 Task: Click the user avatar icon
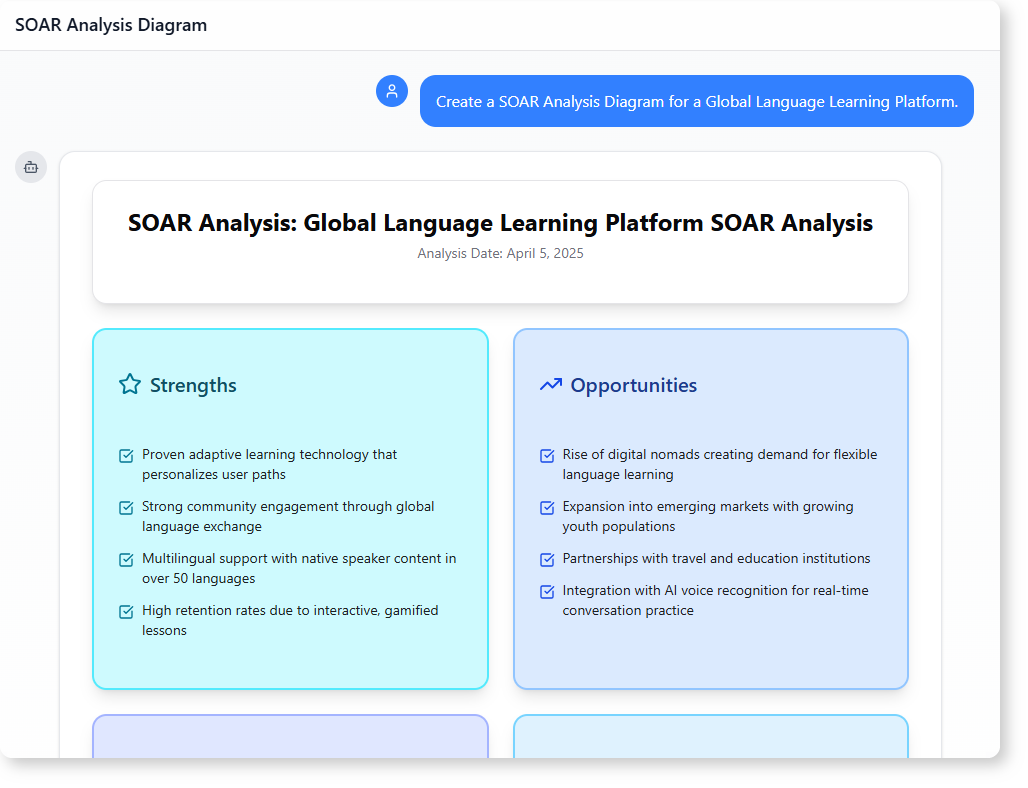tap(392, 91)
